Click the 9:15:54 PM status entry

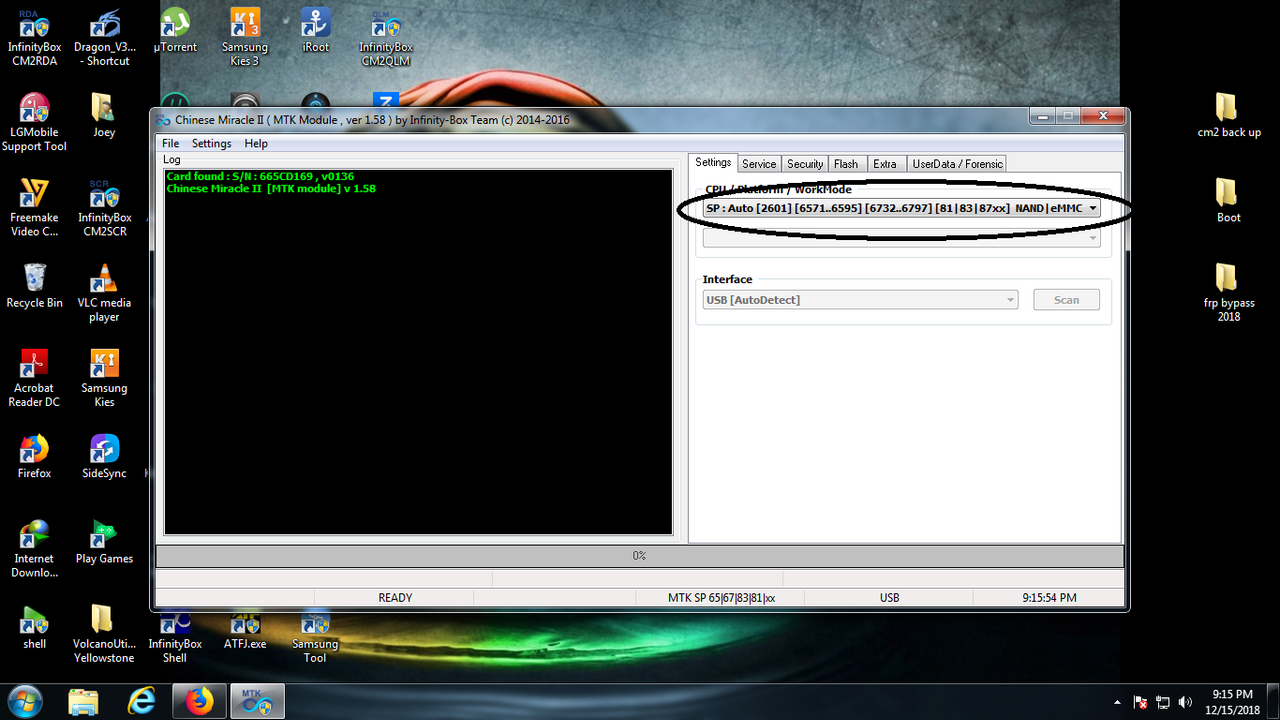1049,597
